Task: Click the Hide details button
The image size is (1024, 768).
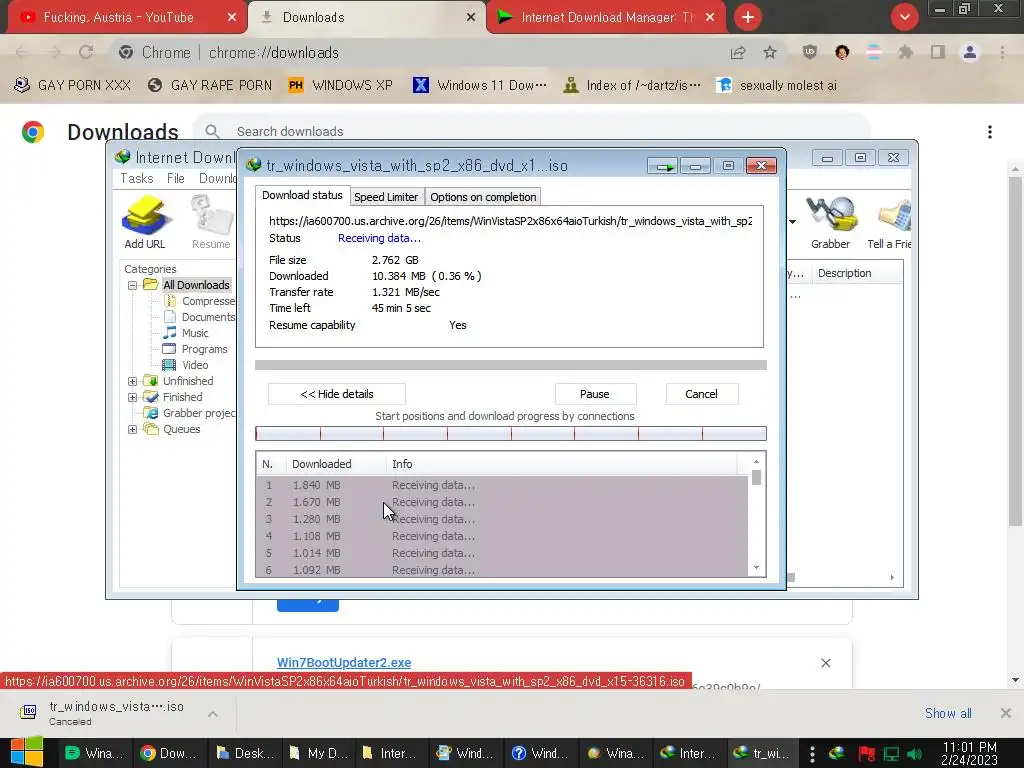Action: 337,394
